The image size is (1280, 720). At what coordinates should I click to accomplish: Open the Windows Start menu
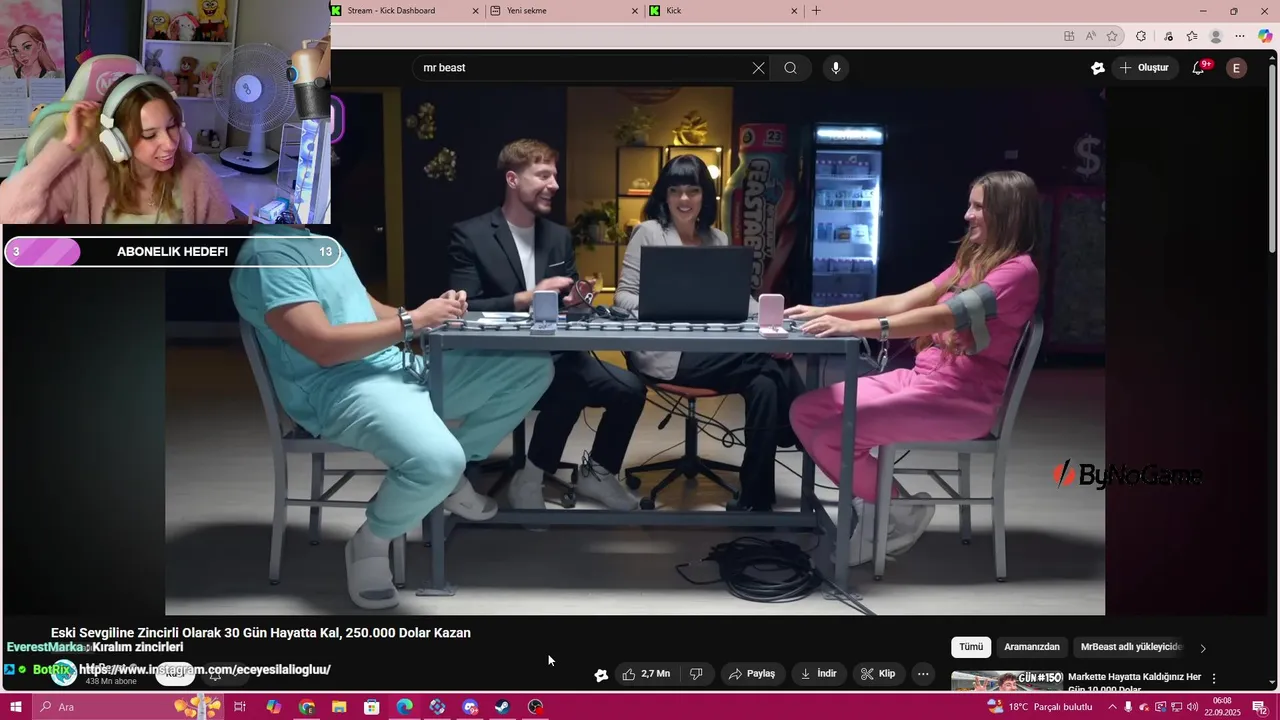(x=16, y=707)
